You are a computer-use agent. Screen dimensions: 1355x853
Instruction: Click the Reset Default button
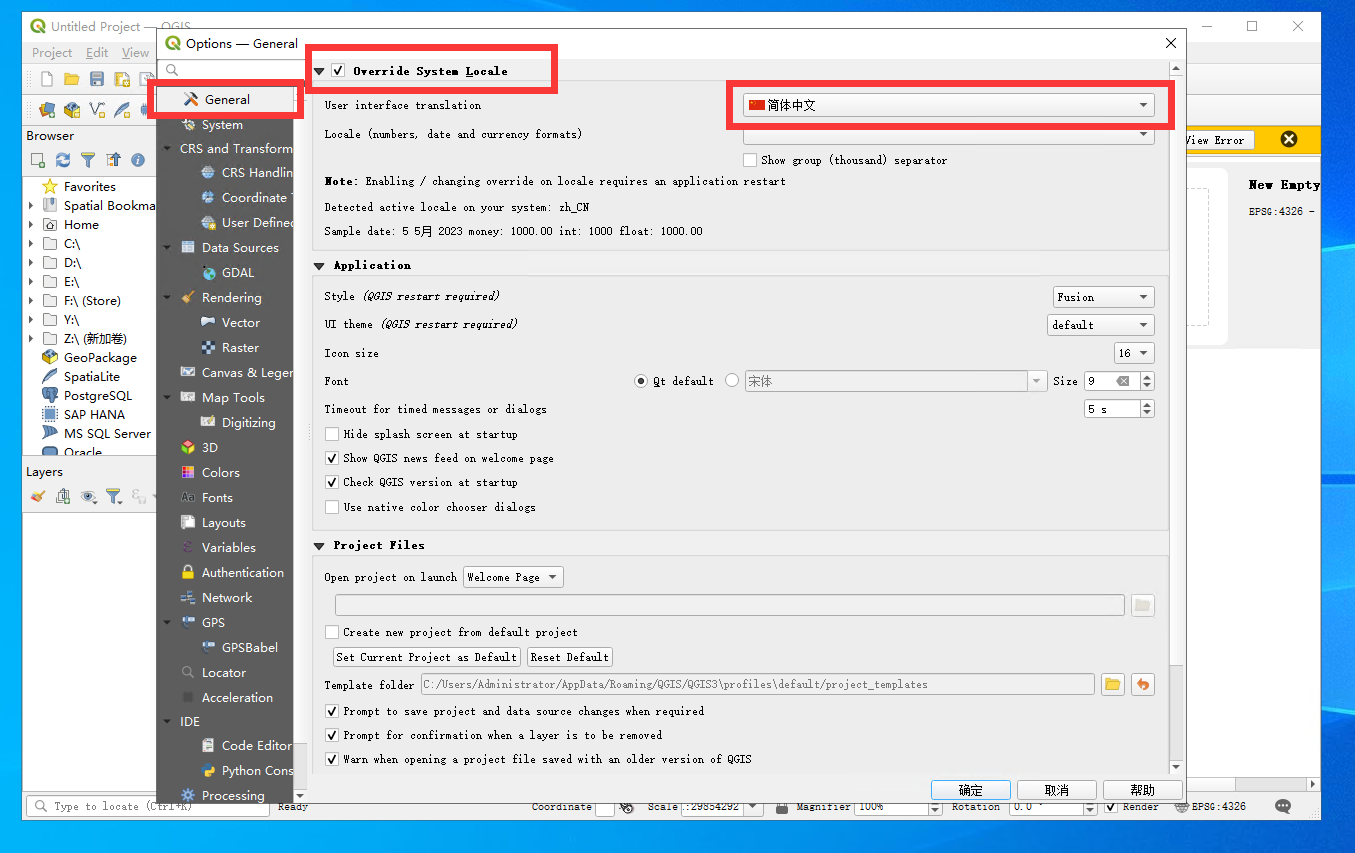pos(569,657)
